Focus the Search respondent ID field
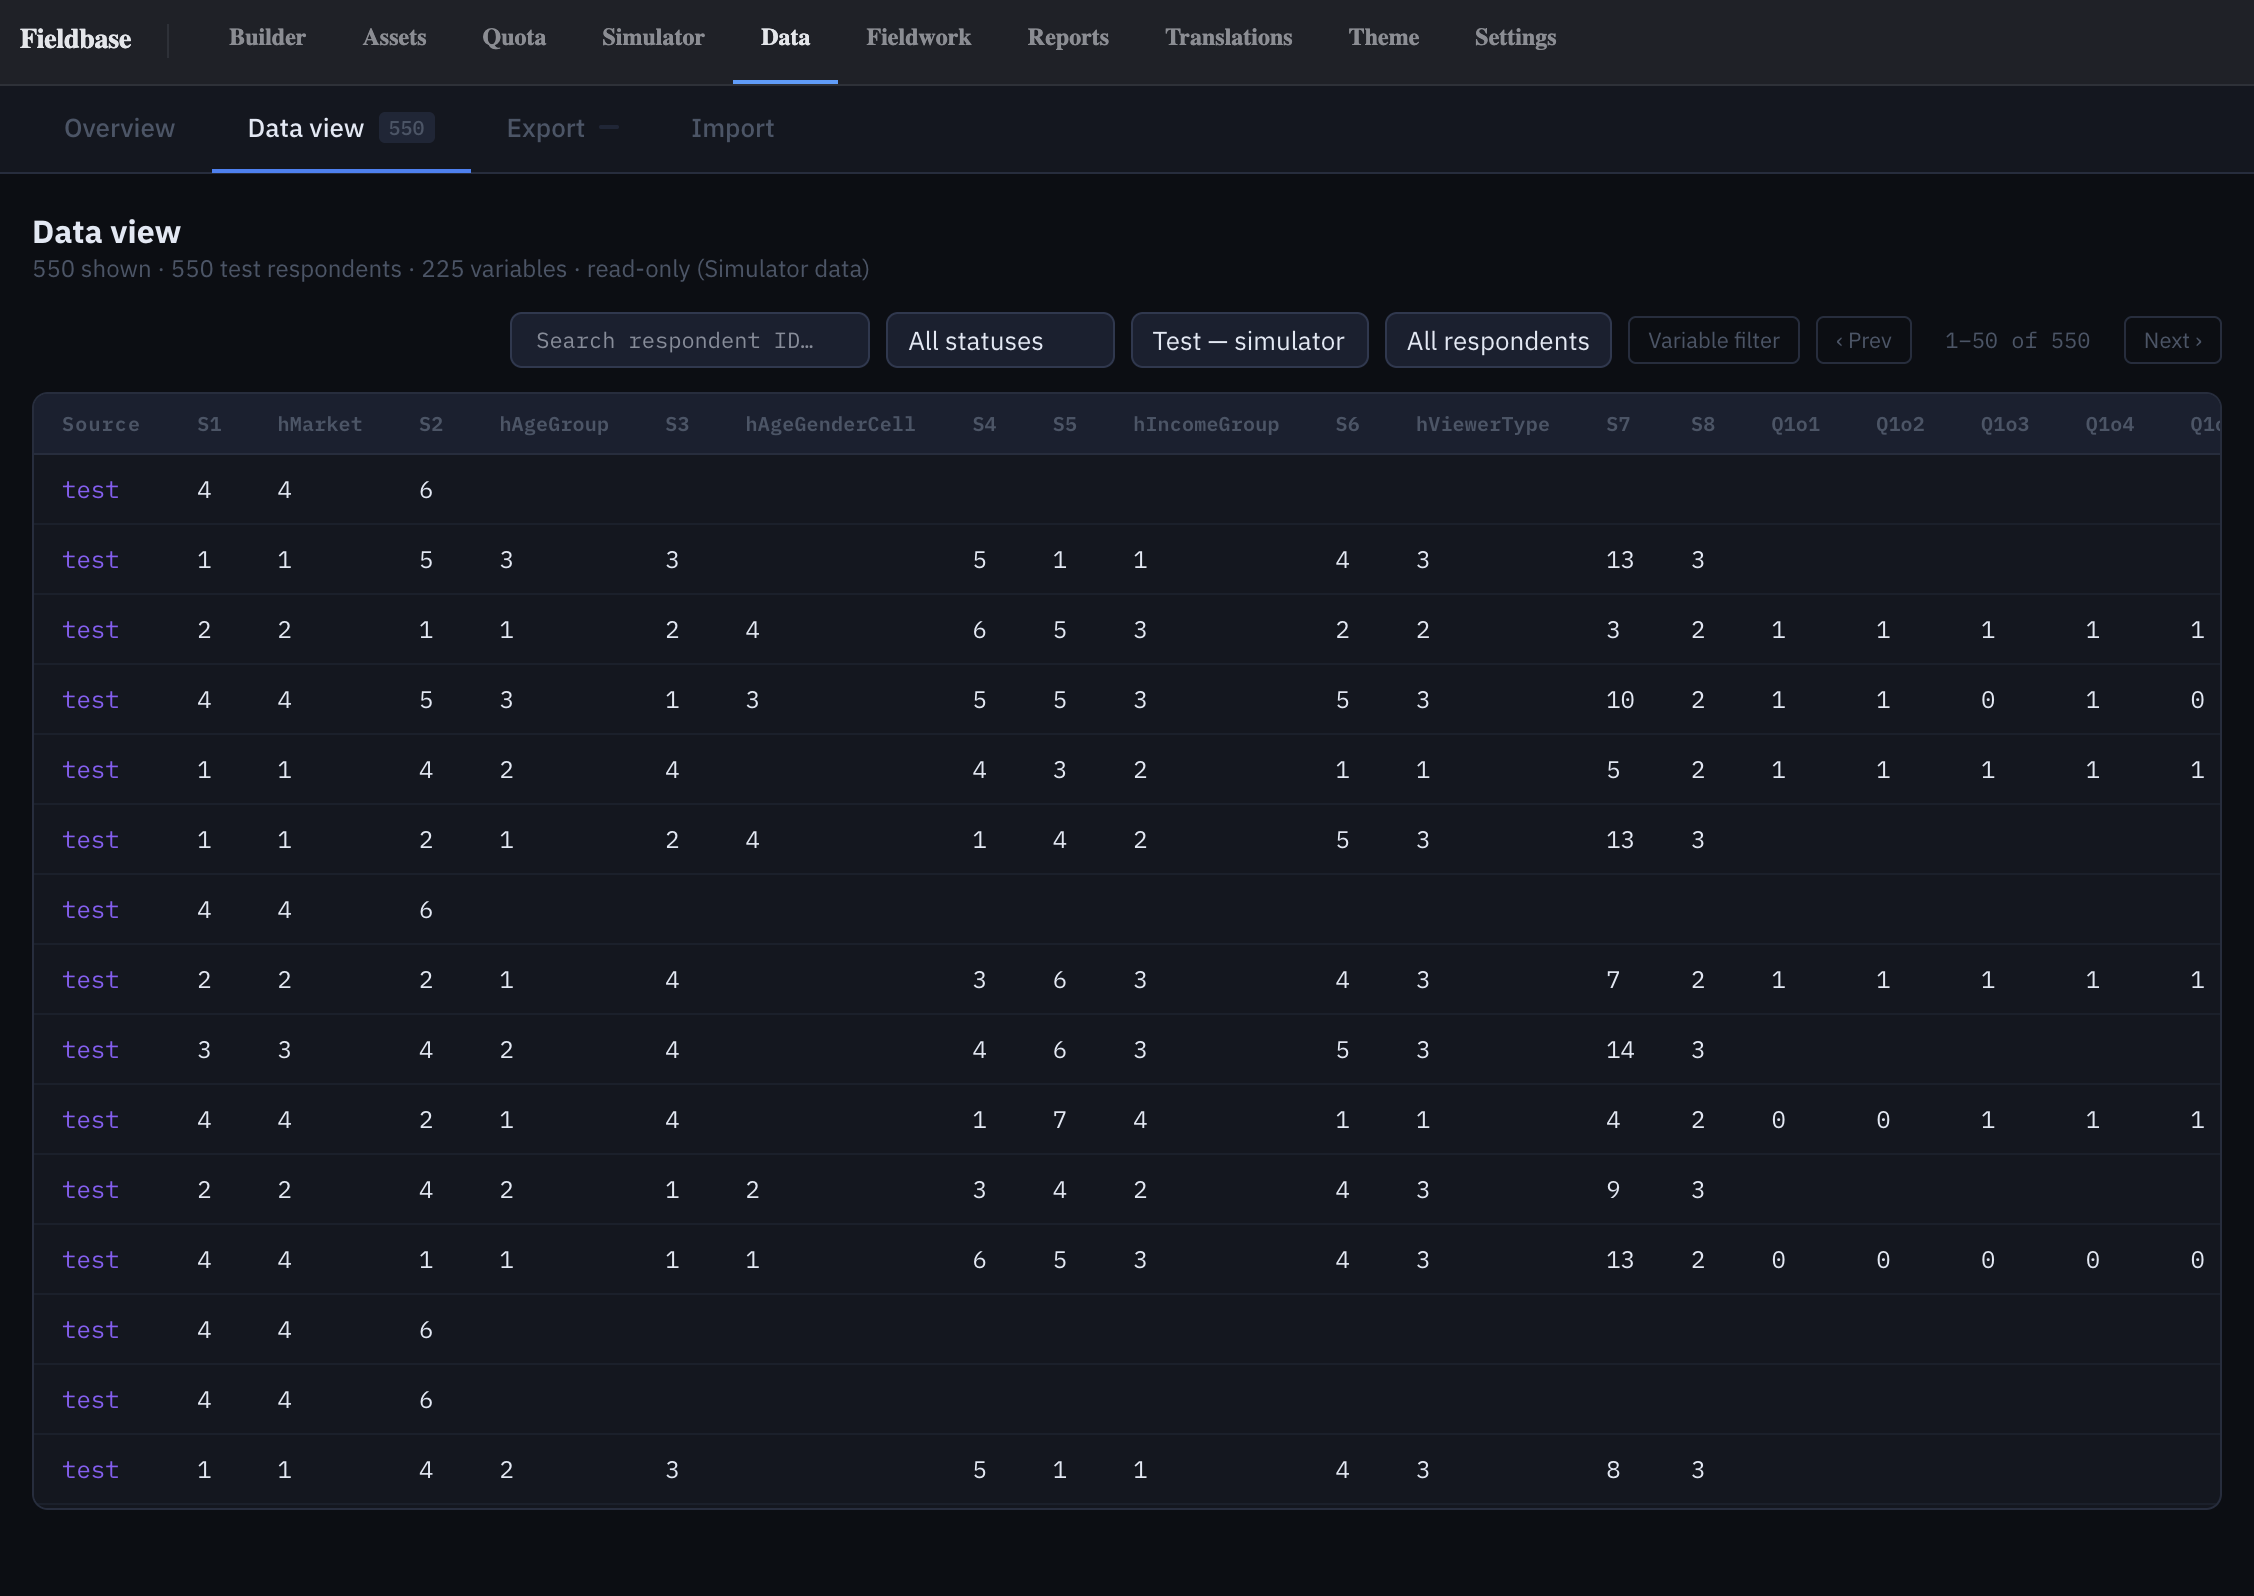Screen dimensions: 2254x1596 [690, 340]
